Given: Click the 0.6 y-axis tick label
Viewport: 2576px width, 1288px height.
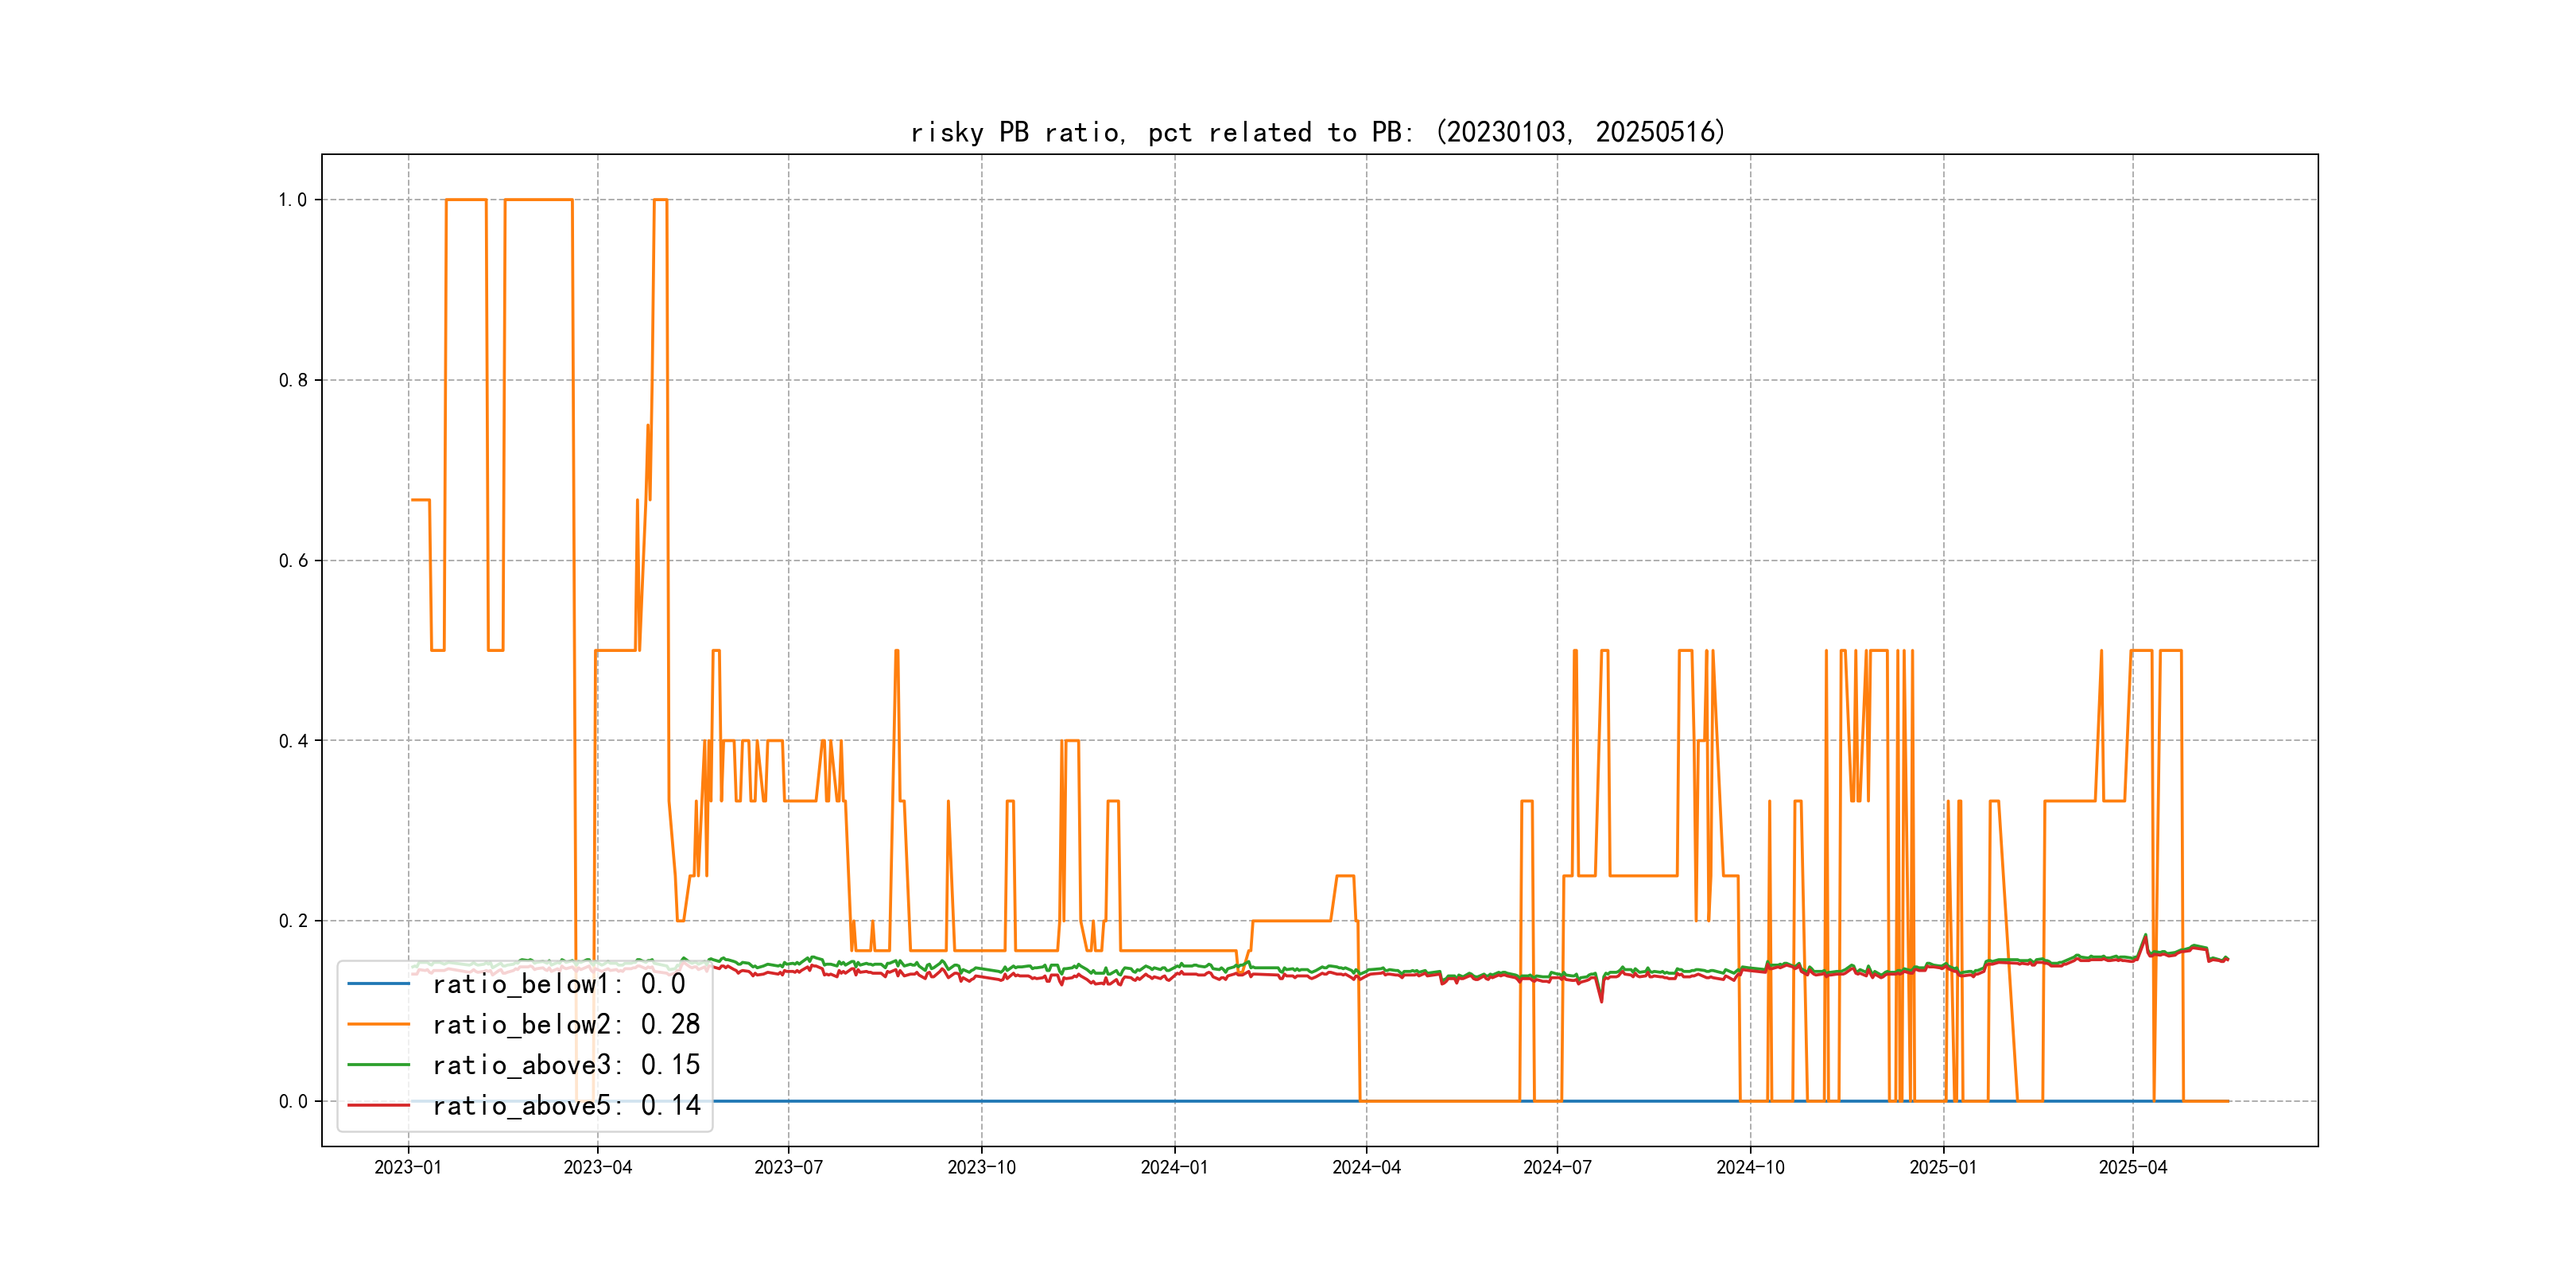Looking at the screenshot, I should point(292,561).
